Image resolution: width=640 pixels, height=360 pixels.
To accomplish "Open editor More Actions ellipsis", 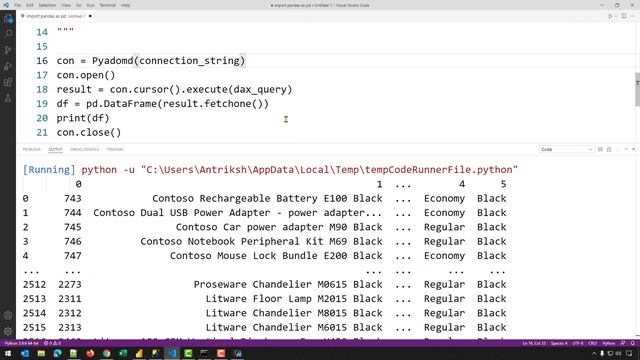I will (633, 16).
